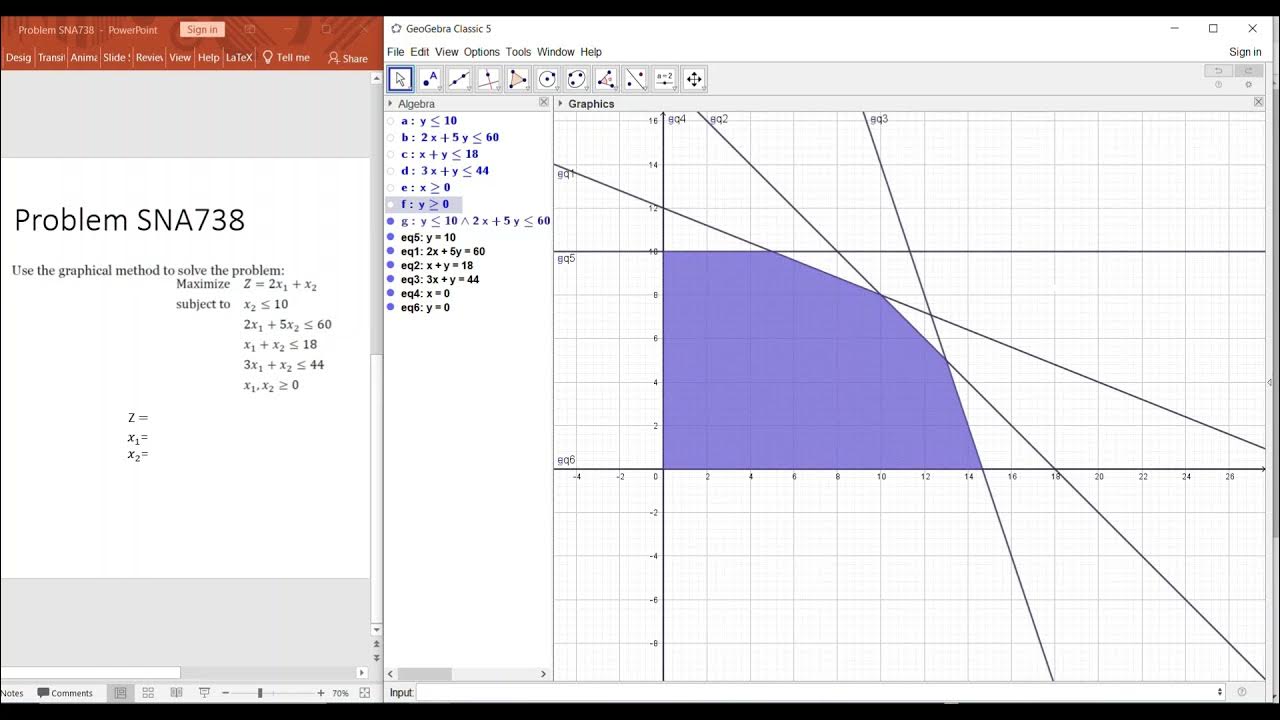Close the Algebra panel
Screen dimensions: 1280x720
[x=544, y=103]
